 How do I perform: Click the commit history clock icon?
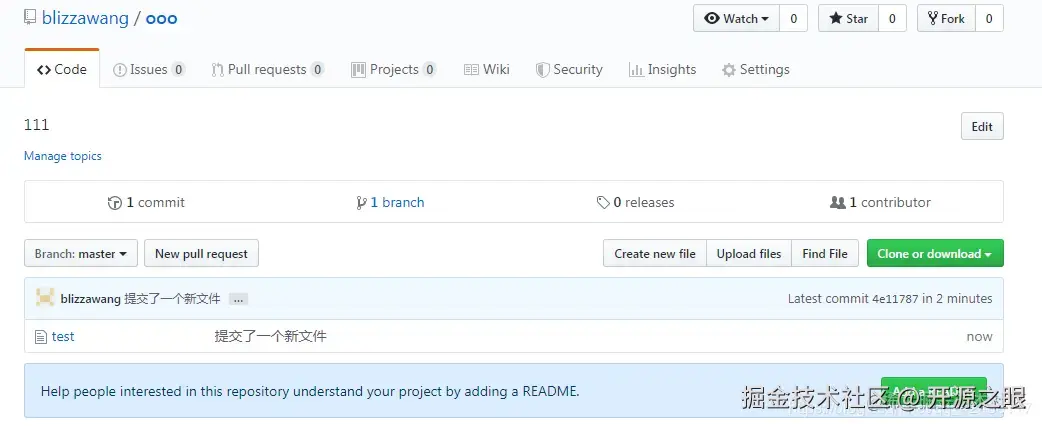coord(115,203)
